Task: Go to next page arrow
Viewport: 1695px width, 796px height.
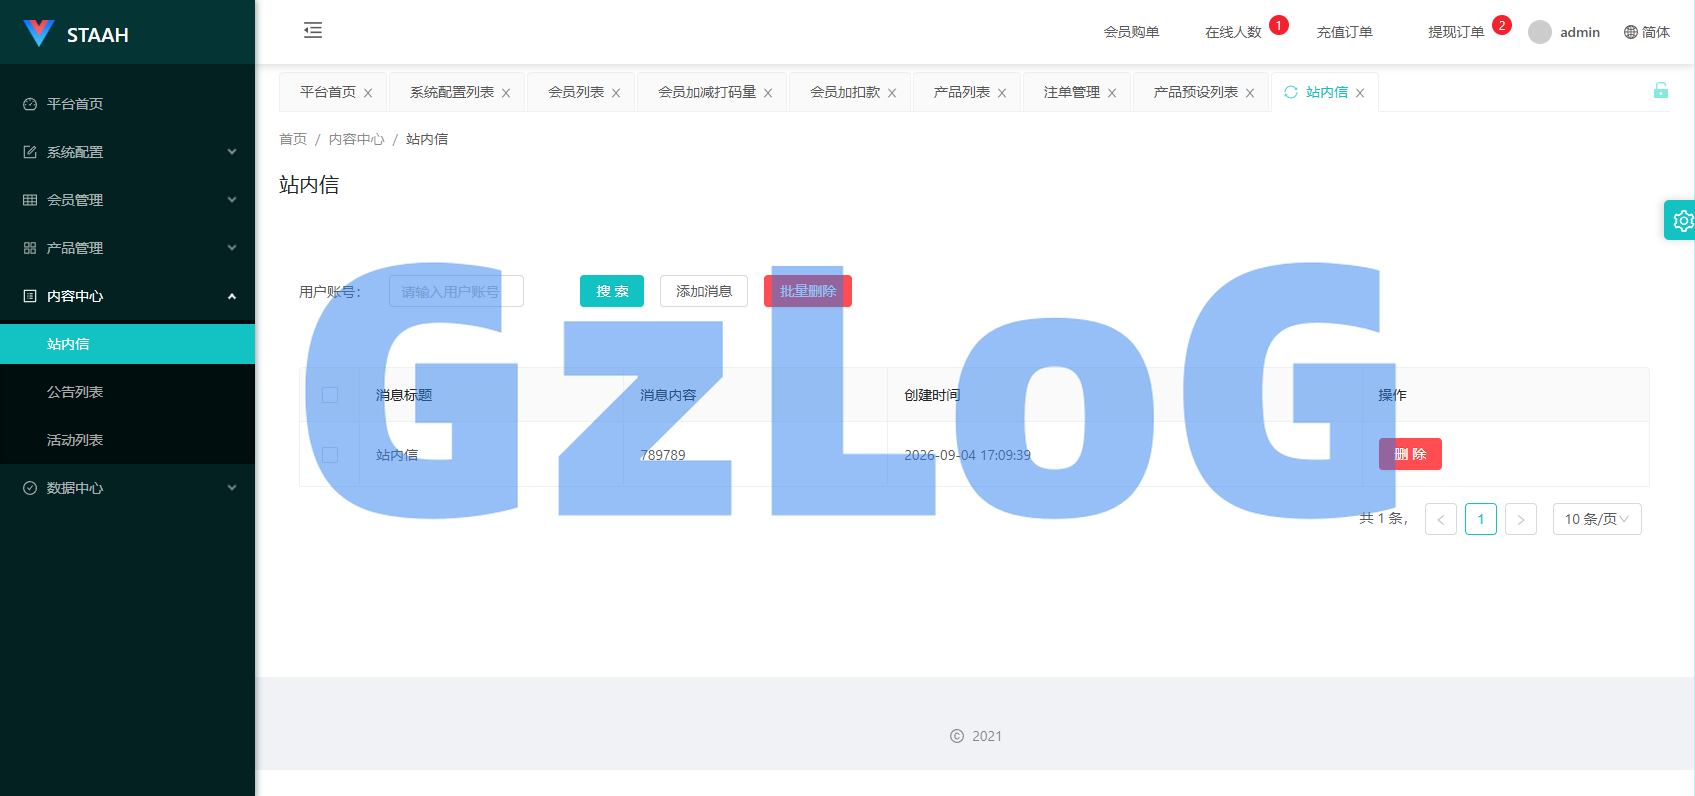Action: (1521, 519)
